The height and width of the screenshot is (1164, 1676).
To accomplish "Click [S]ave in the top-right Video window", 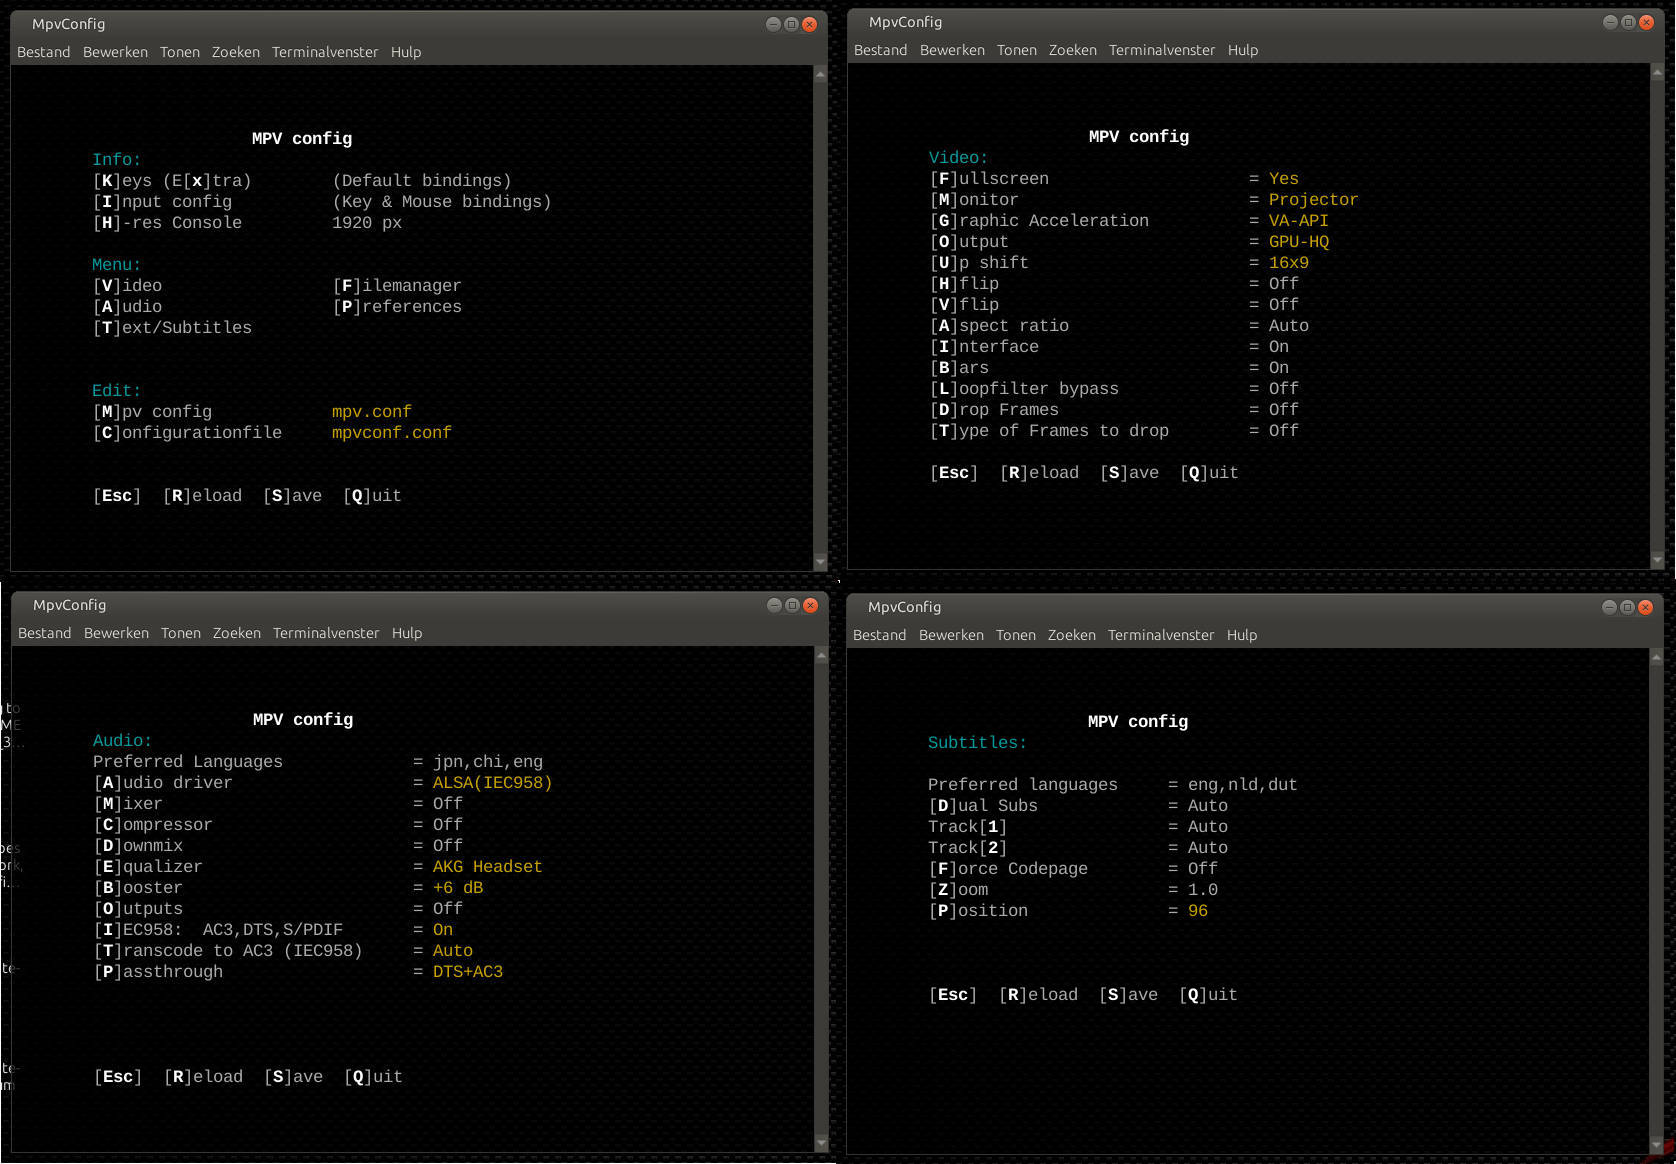I will (1129, 473).
